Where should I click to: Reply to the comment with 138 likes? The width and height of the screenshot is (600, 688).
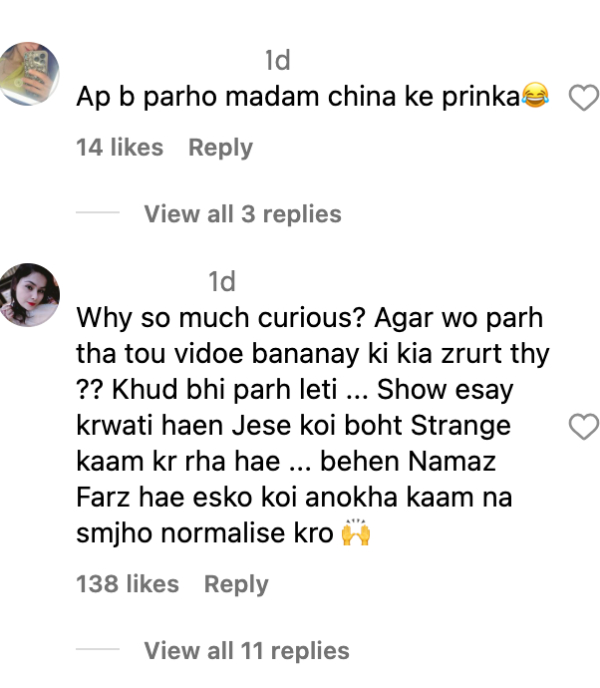coord(236,584)
